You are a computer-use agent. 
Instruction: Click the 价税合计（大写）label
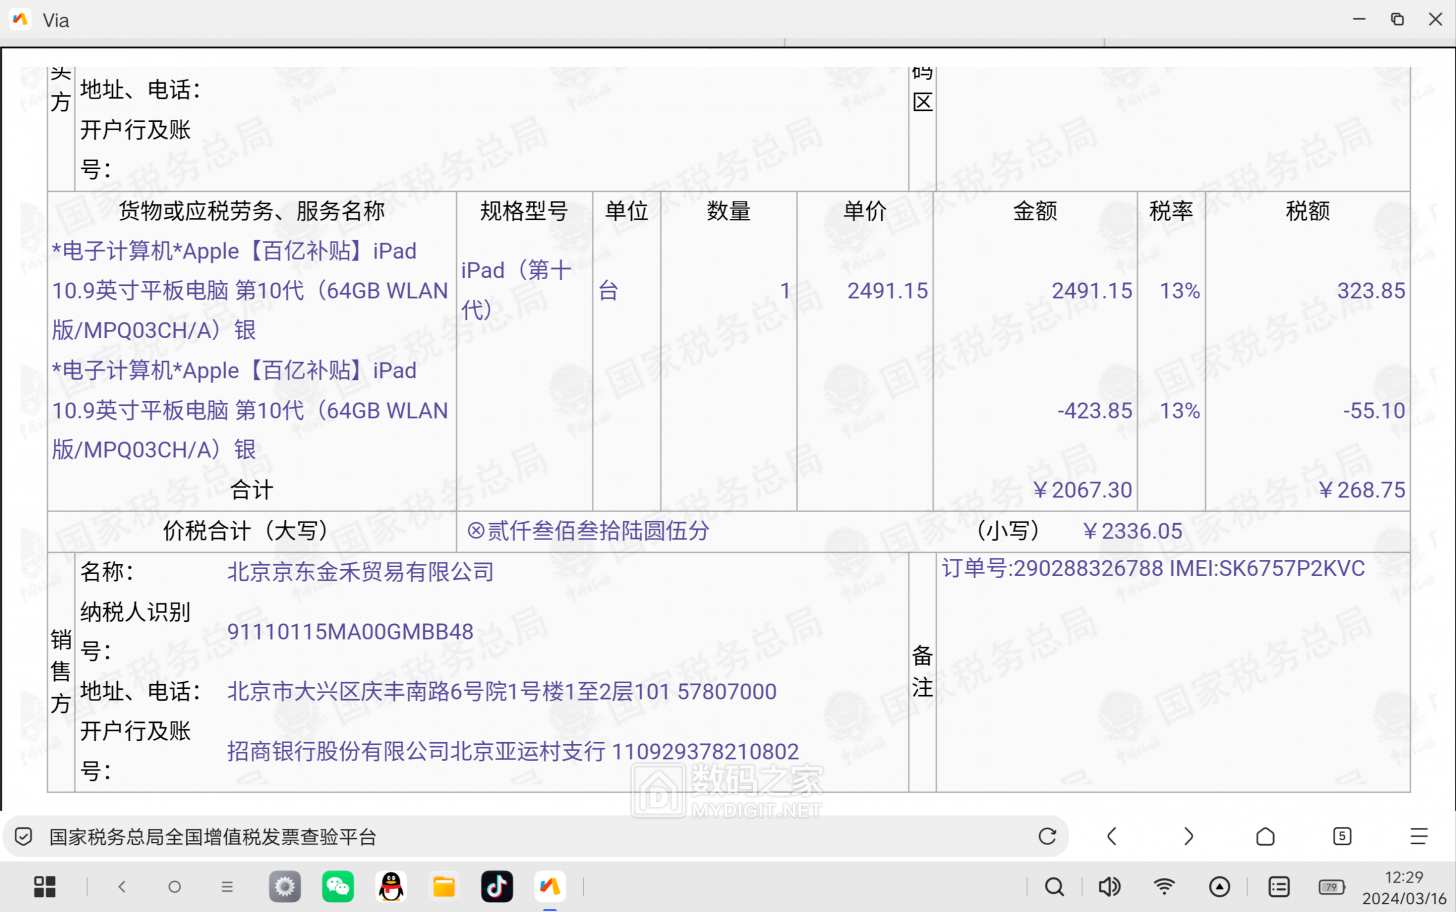pyautogui.click(x=245, y=531)
